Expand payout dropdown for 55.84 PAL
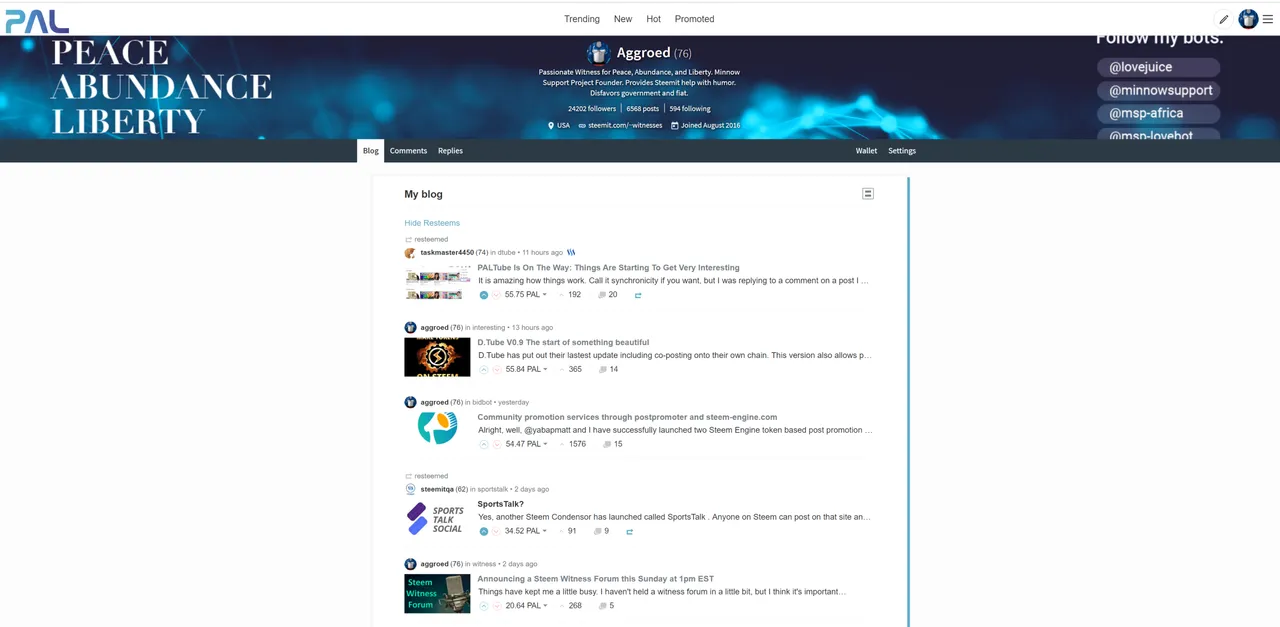The image size is (1280, 627). [x=545, y=369]
